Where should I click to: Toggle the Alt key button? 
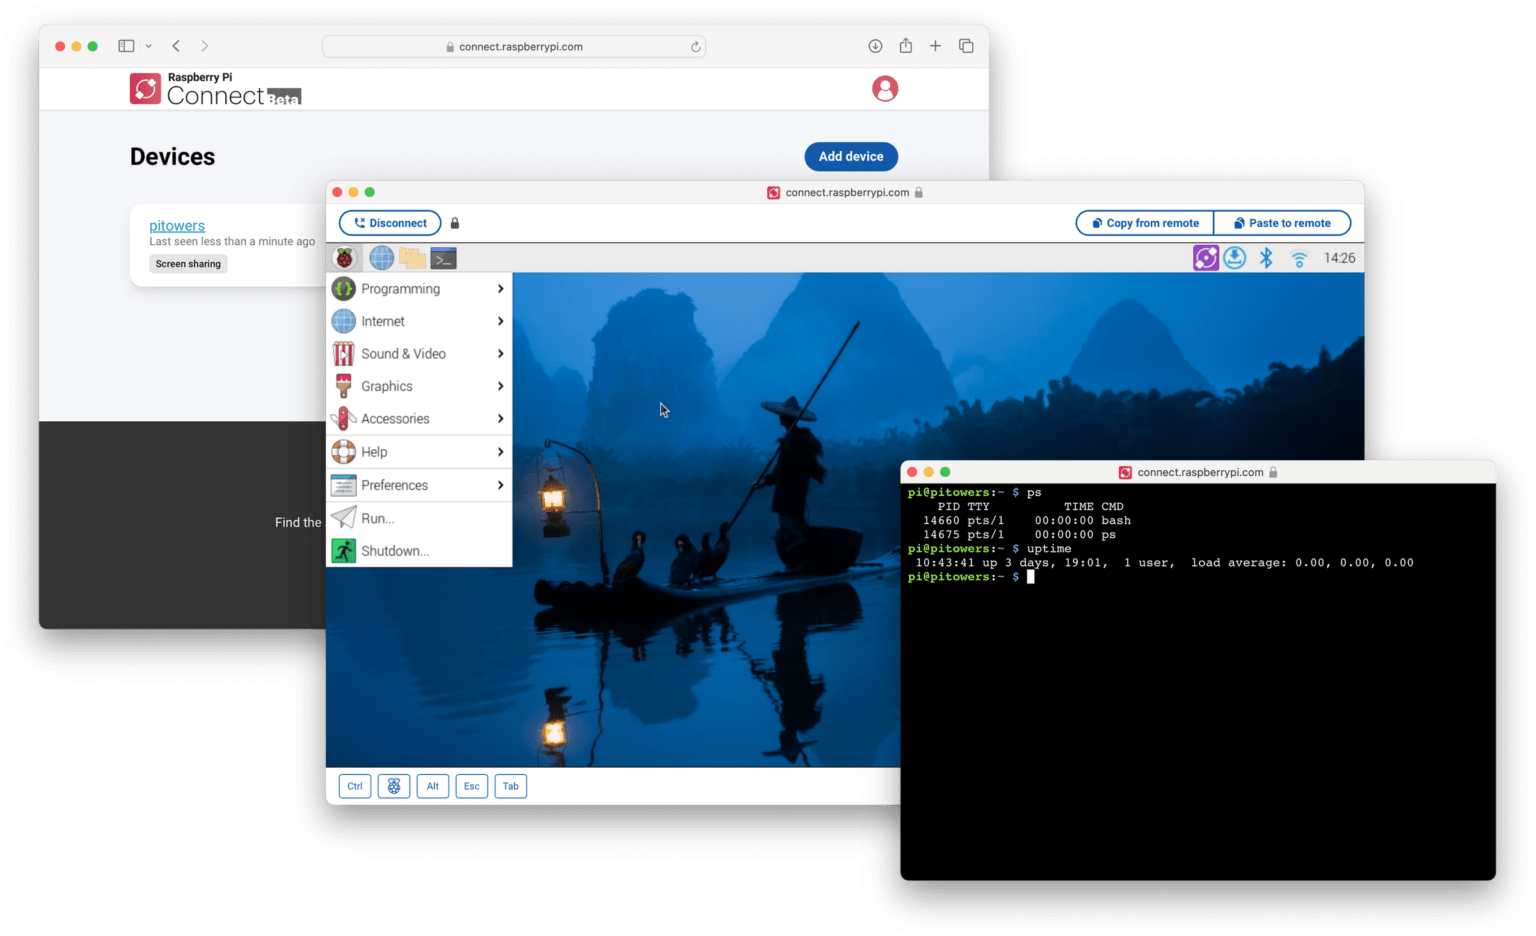click(433, 786)
